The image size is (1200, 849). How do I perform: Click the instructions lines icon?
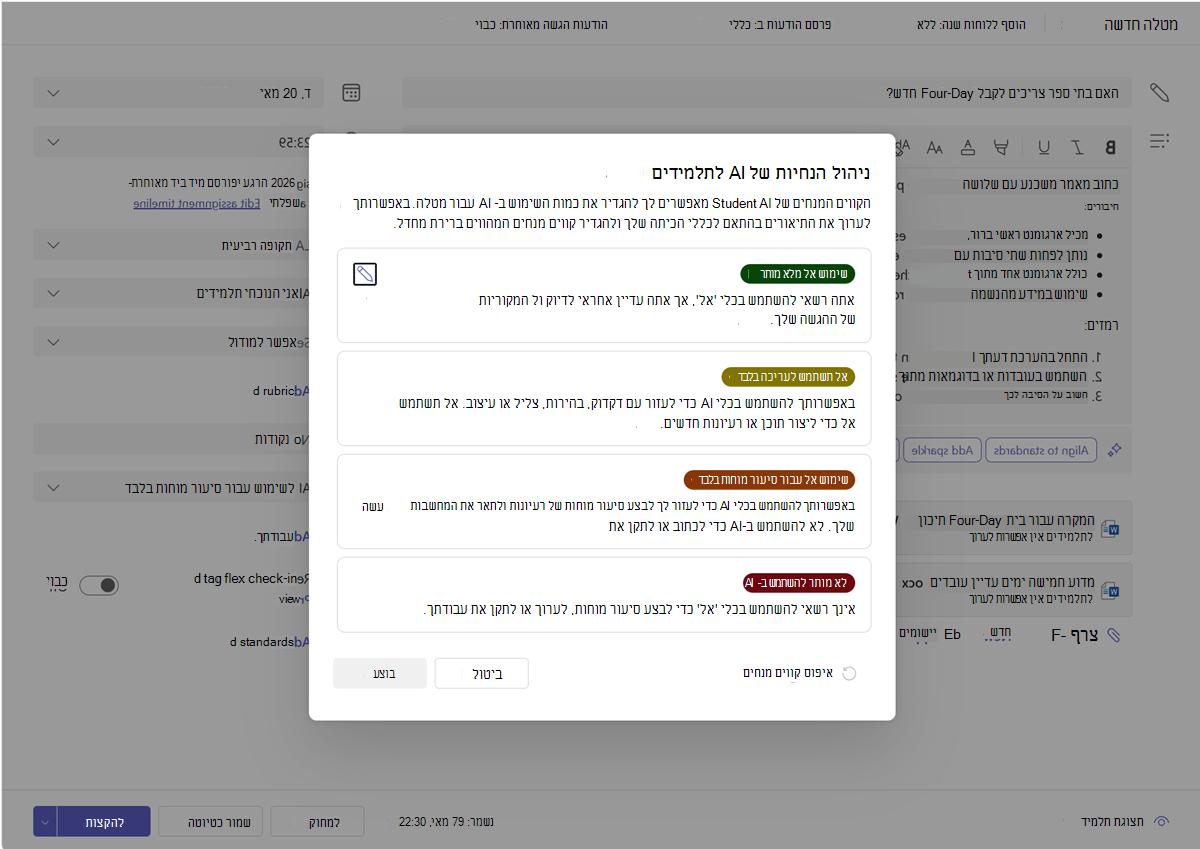click(x=1159, y=141)
